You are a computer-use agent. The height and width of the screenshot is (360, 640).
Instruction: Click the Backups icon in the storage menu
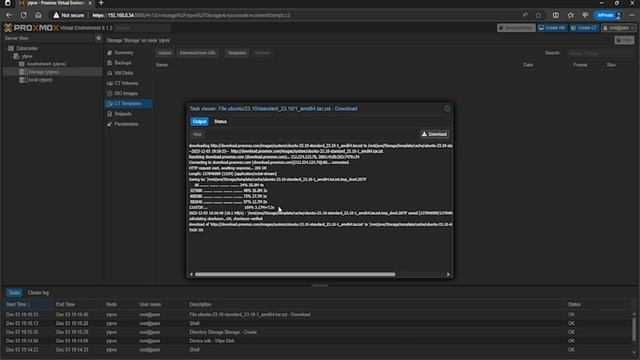109,63
